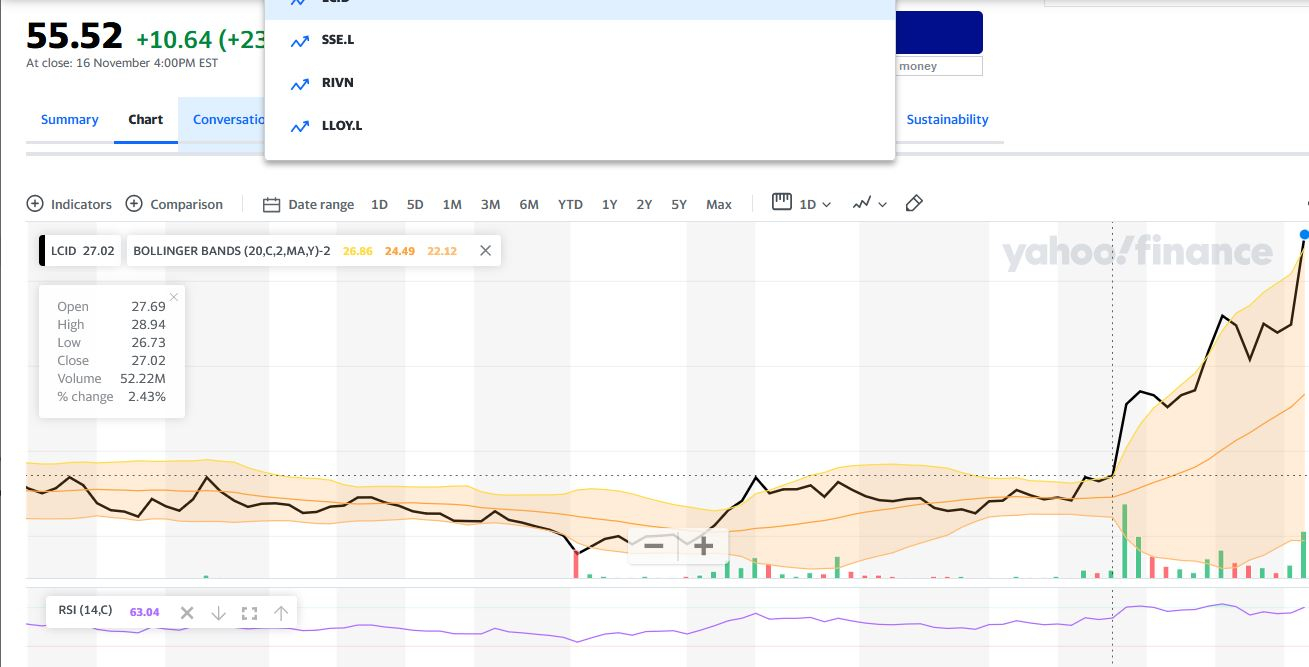Move the RSI panel down

218,613
